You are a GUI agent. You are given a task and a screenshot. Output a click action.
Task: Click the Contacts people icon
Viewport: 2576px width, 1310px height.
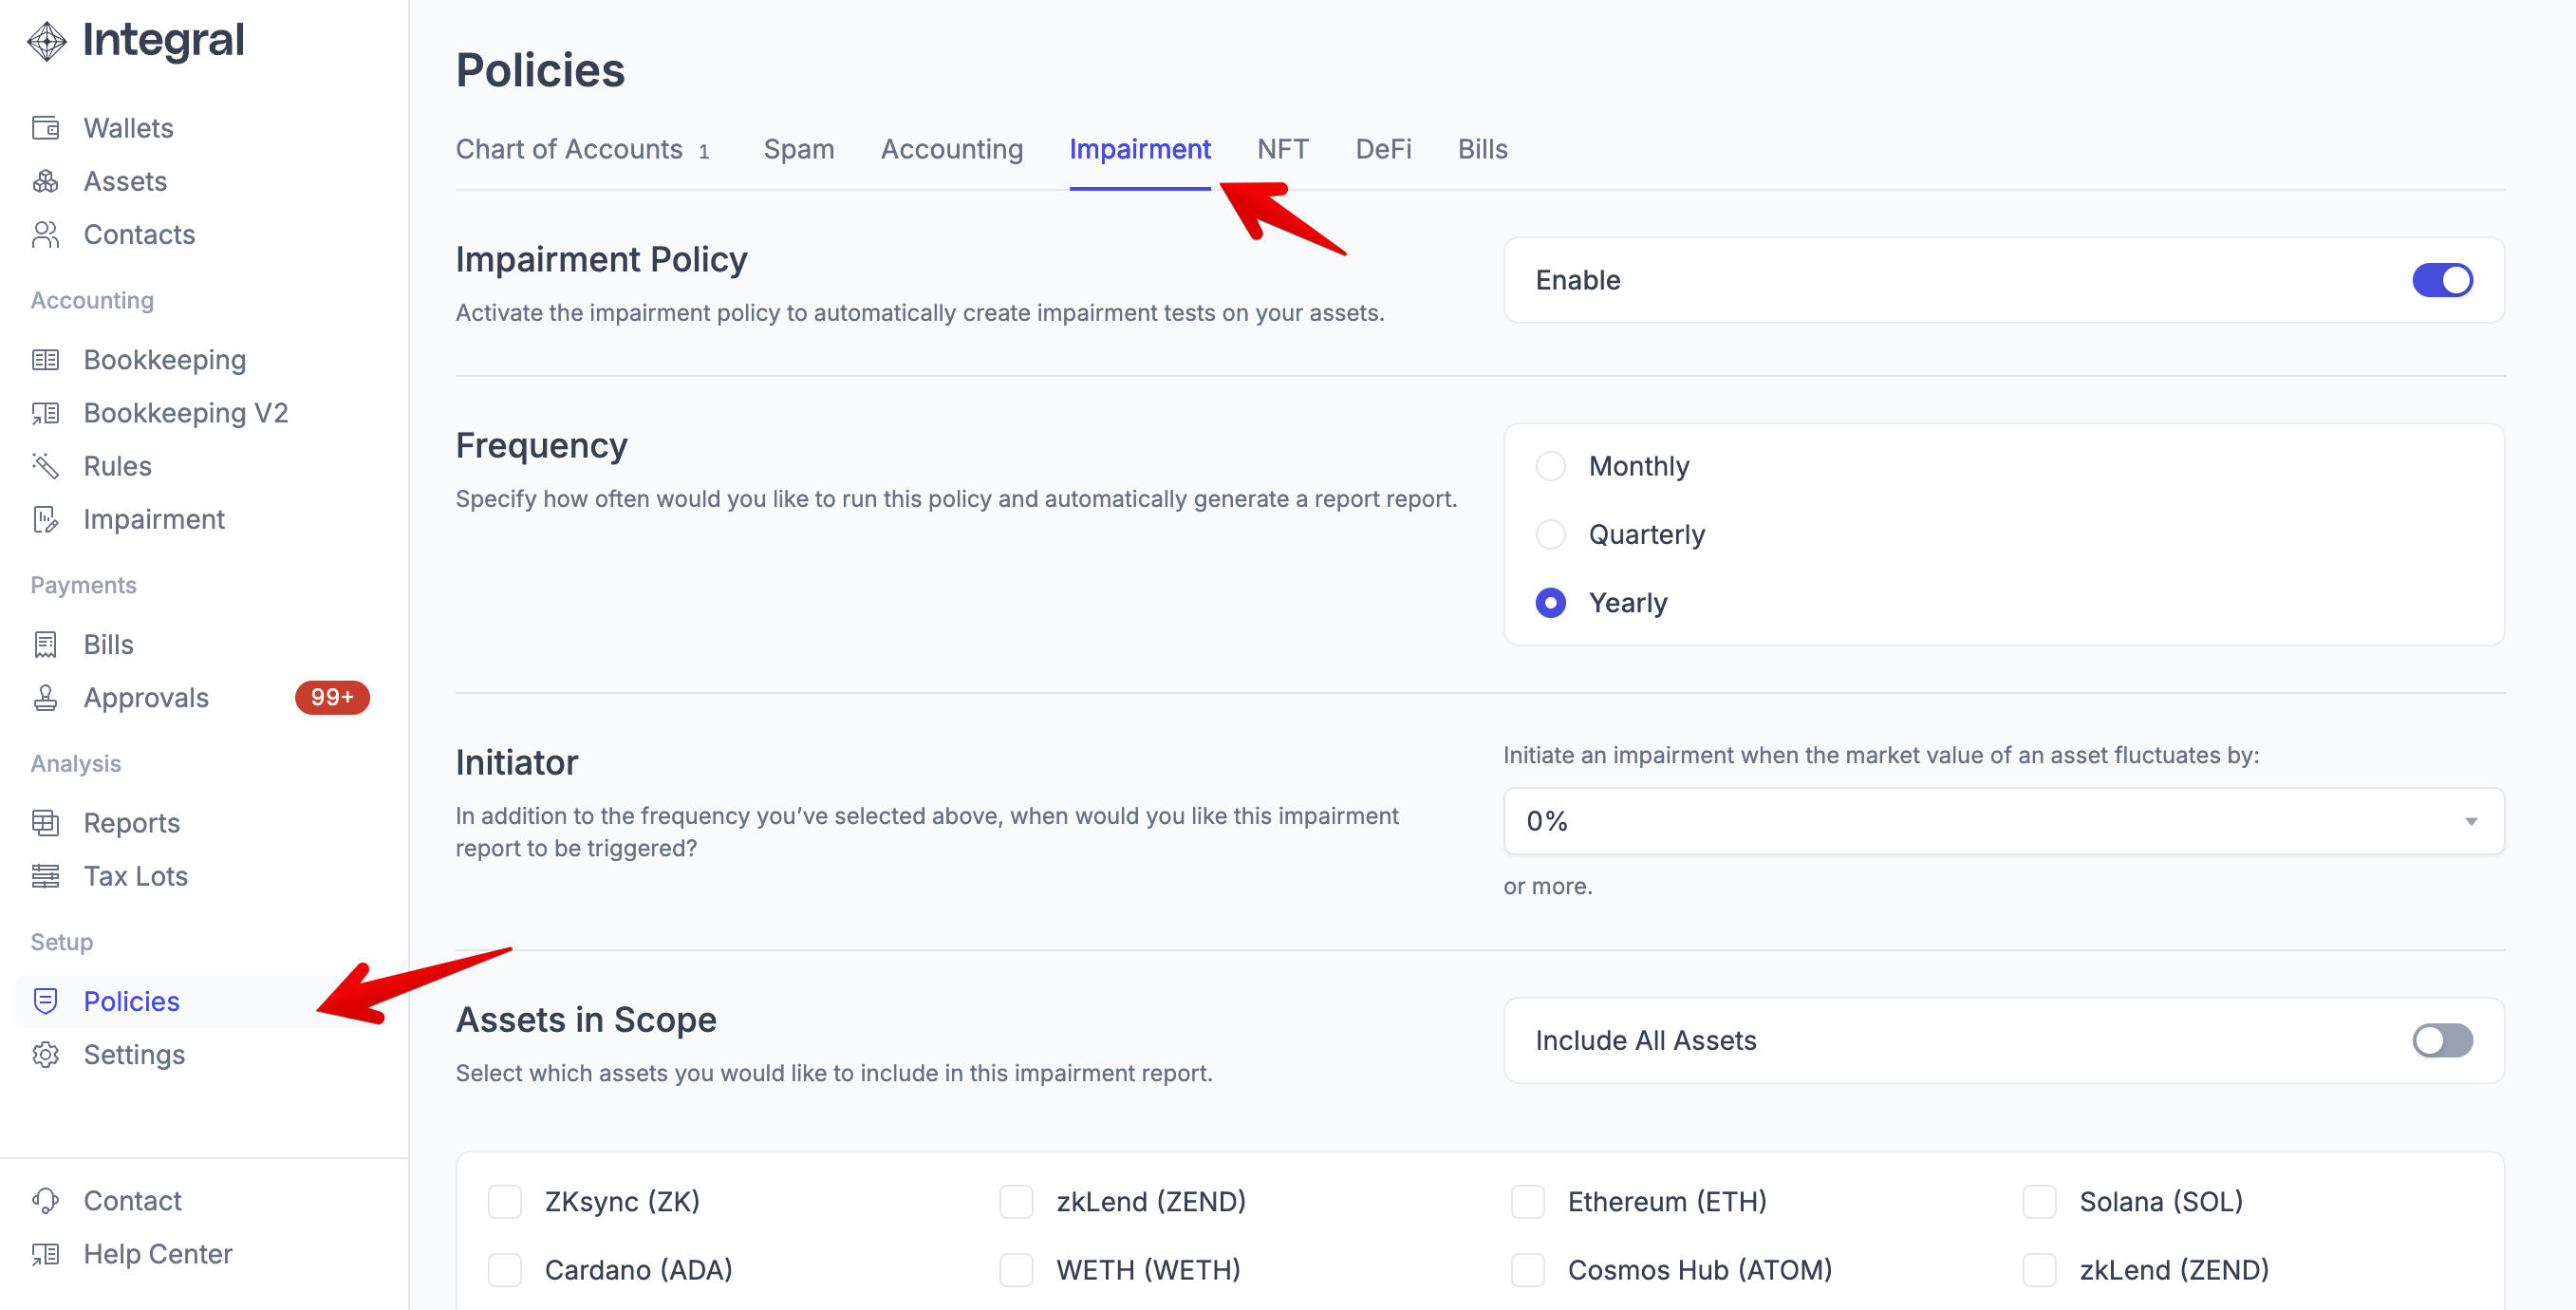46,234
